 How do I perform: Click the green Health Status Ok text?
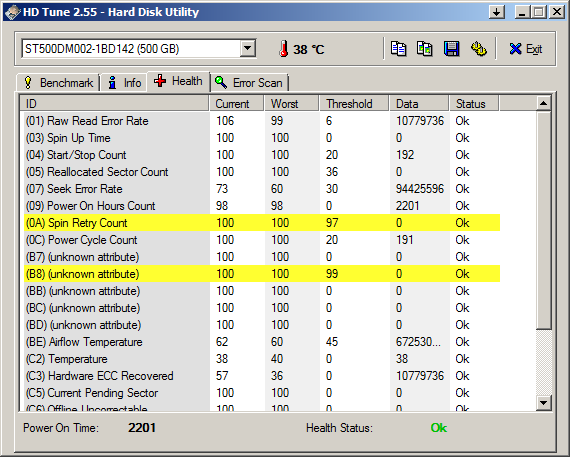[x=439, y=428]
